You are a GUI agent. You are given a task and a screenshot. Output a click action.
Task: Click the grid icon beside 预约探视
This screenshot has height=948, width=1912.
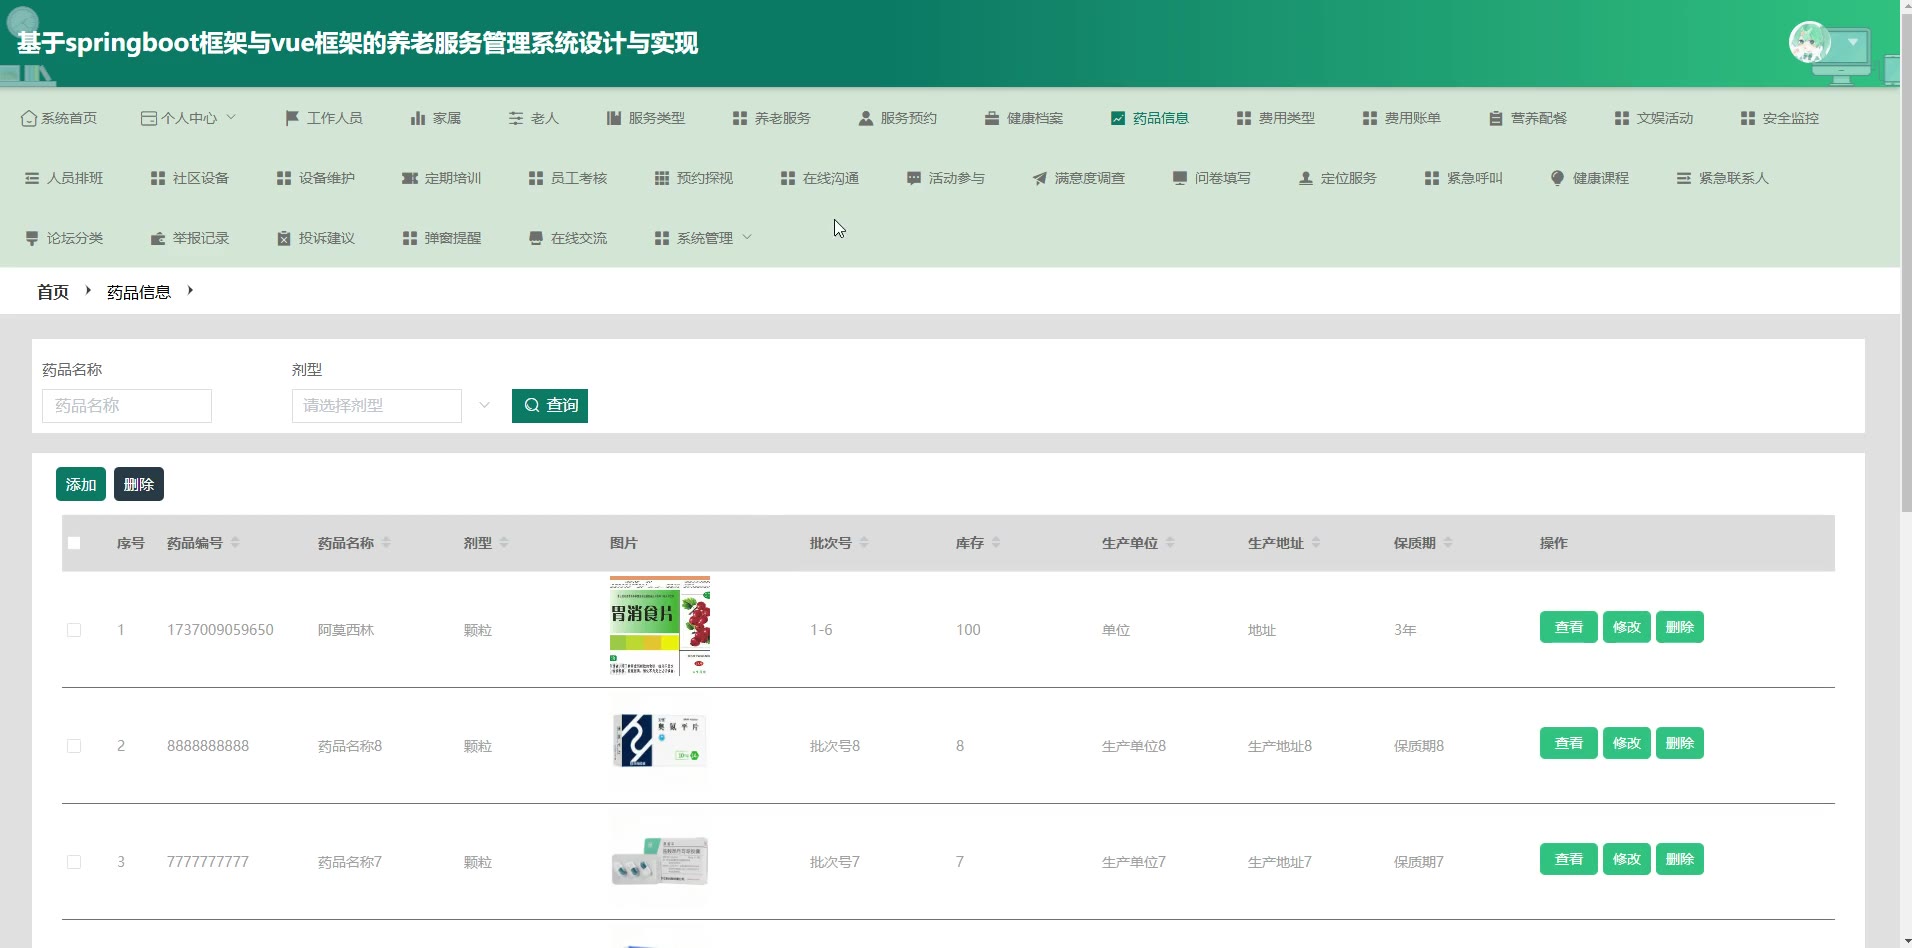coord(662,178)
